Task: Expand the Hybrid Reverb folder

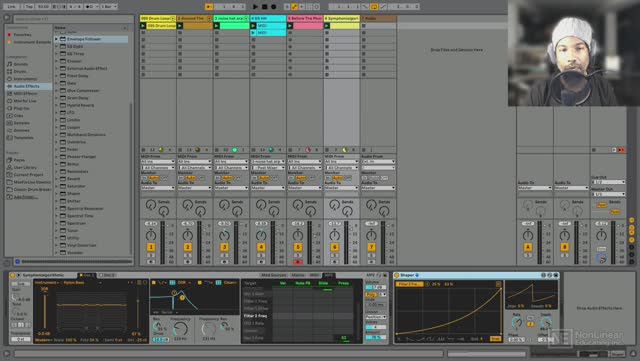Action: (56, 105)
